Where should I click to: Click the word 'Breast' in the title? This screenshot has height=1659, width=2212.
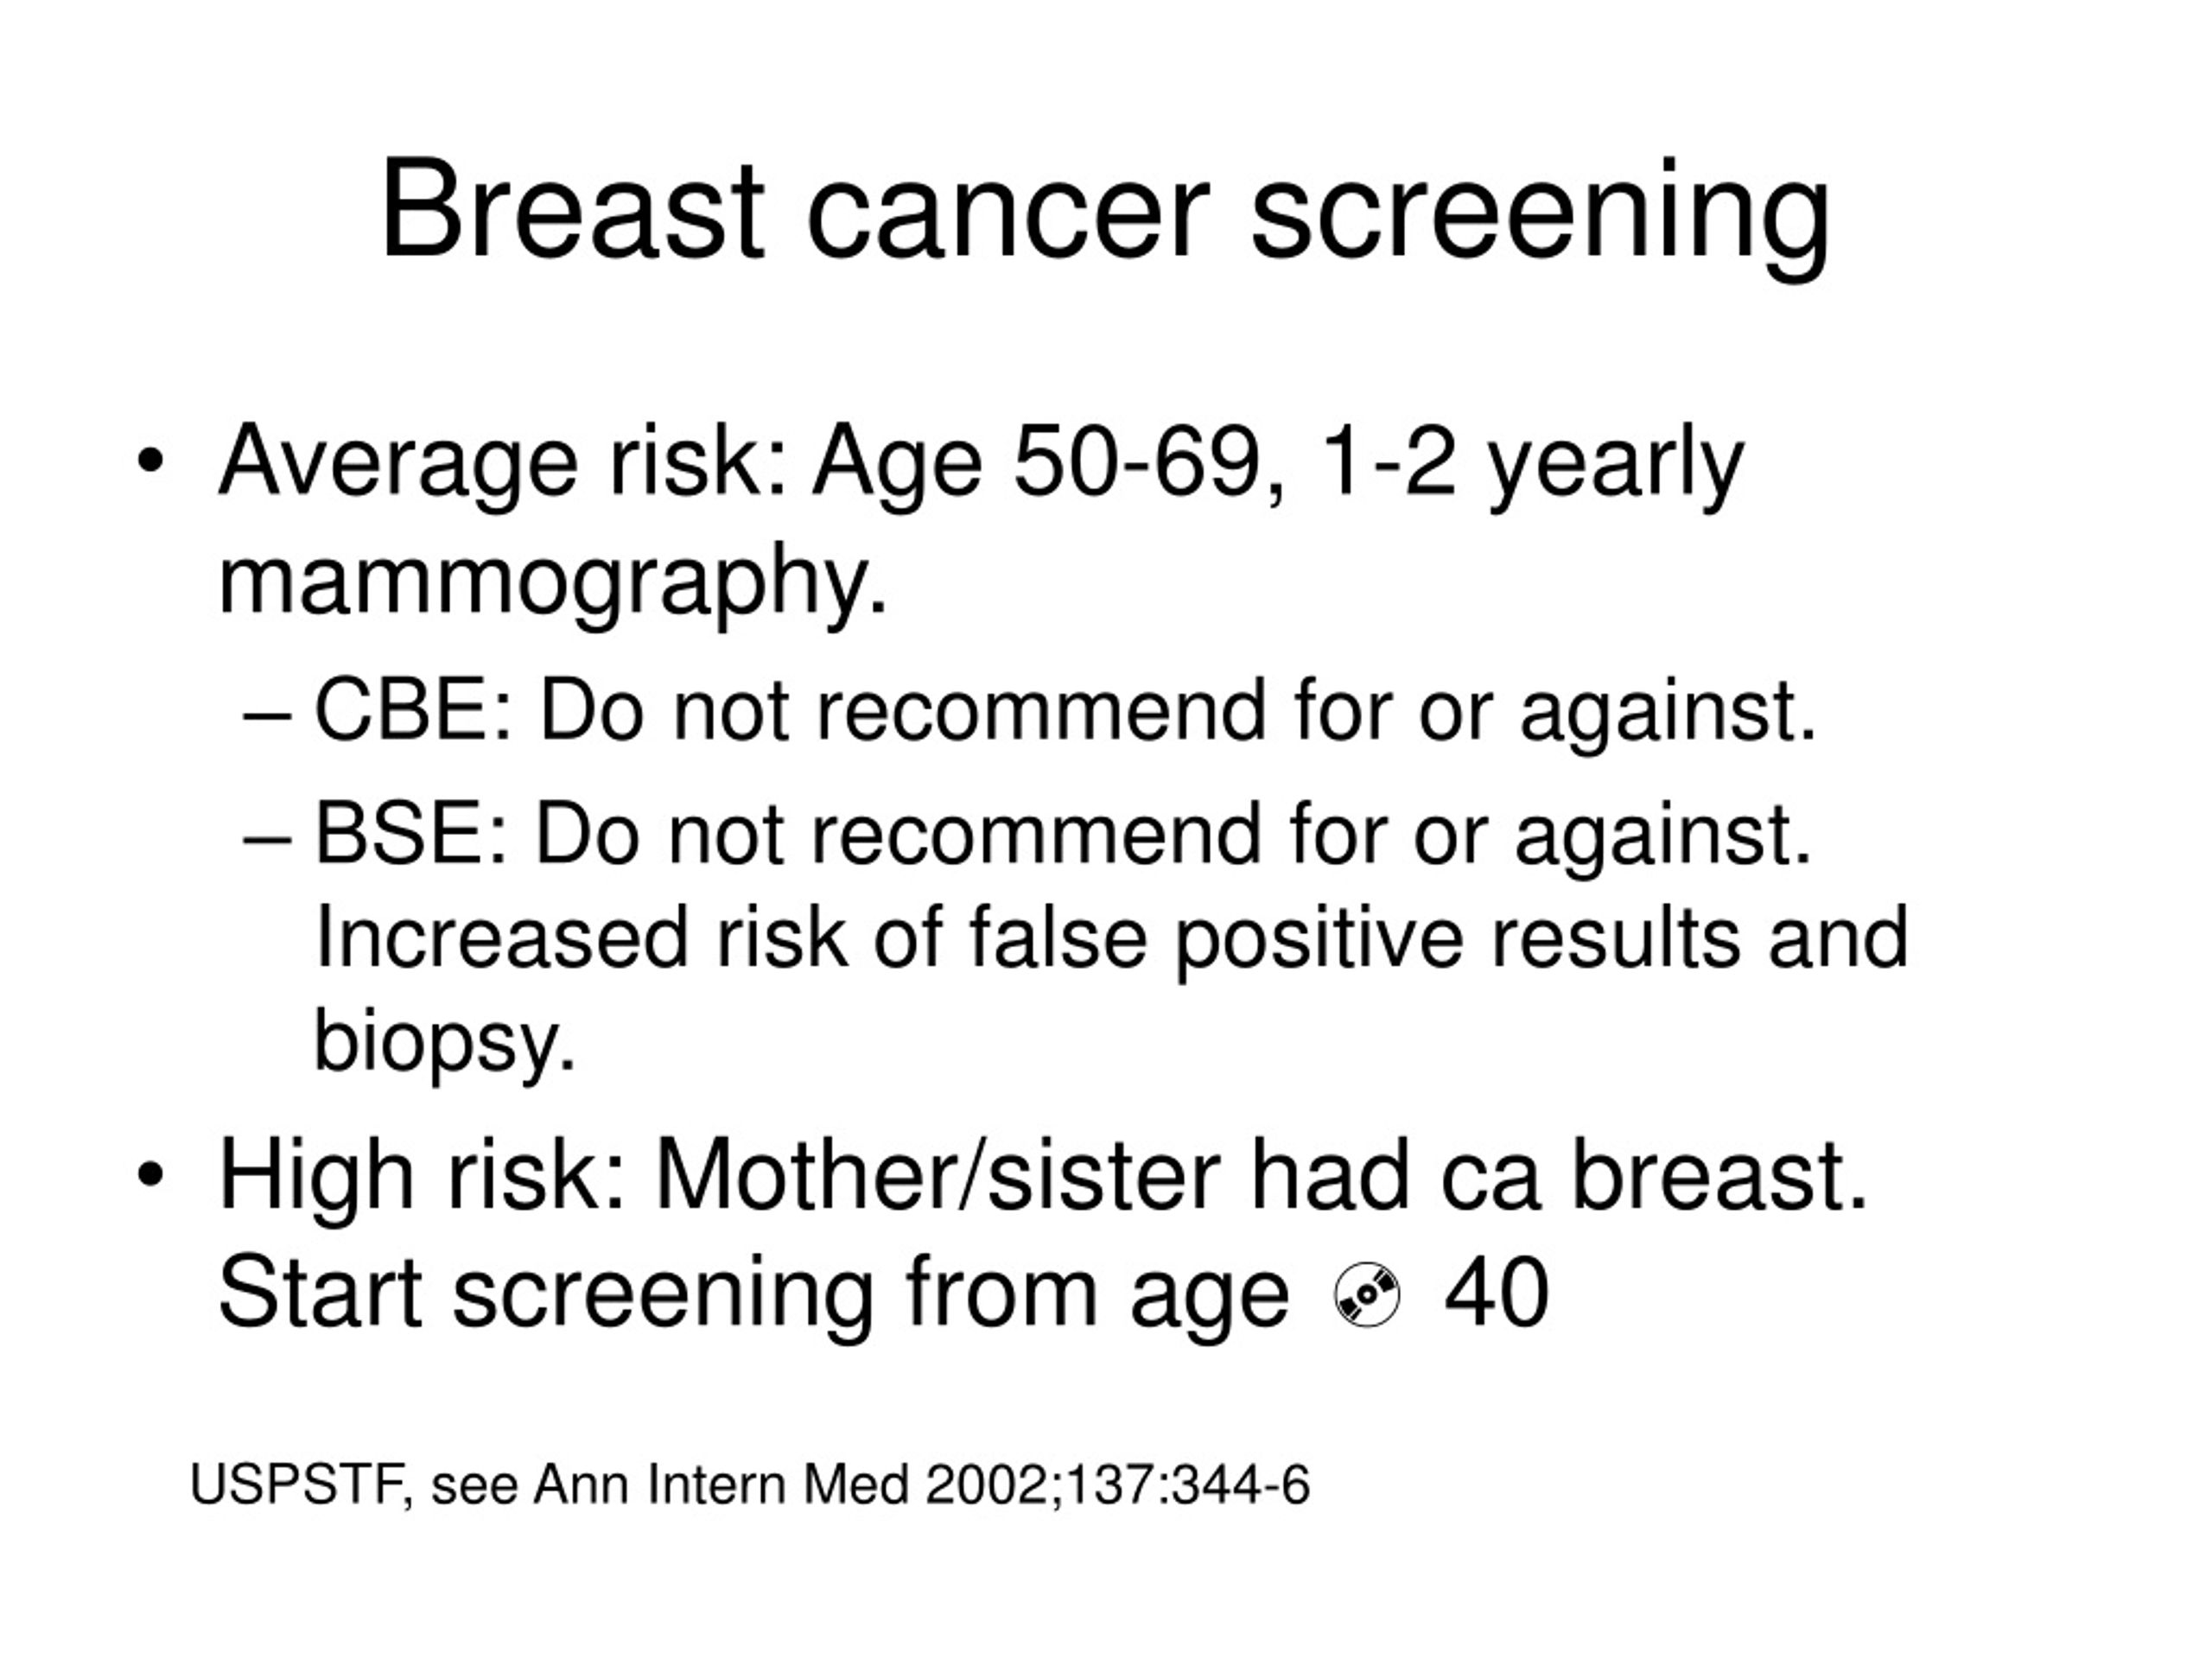tap(573, 208)
